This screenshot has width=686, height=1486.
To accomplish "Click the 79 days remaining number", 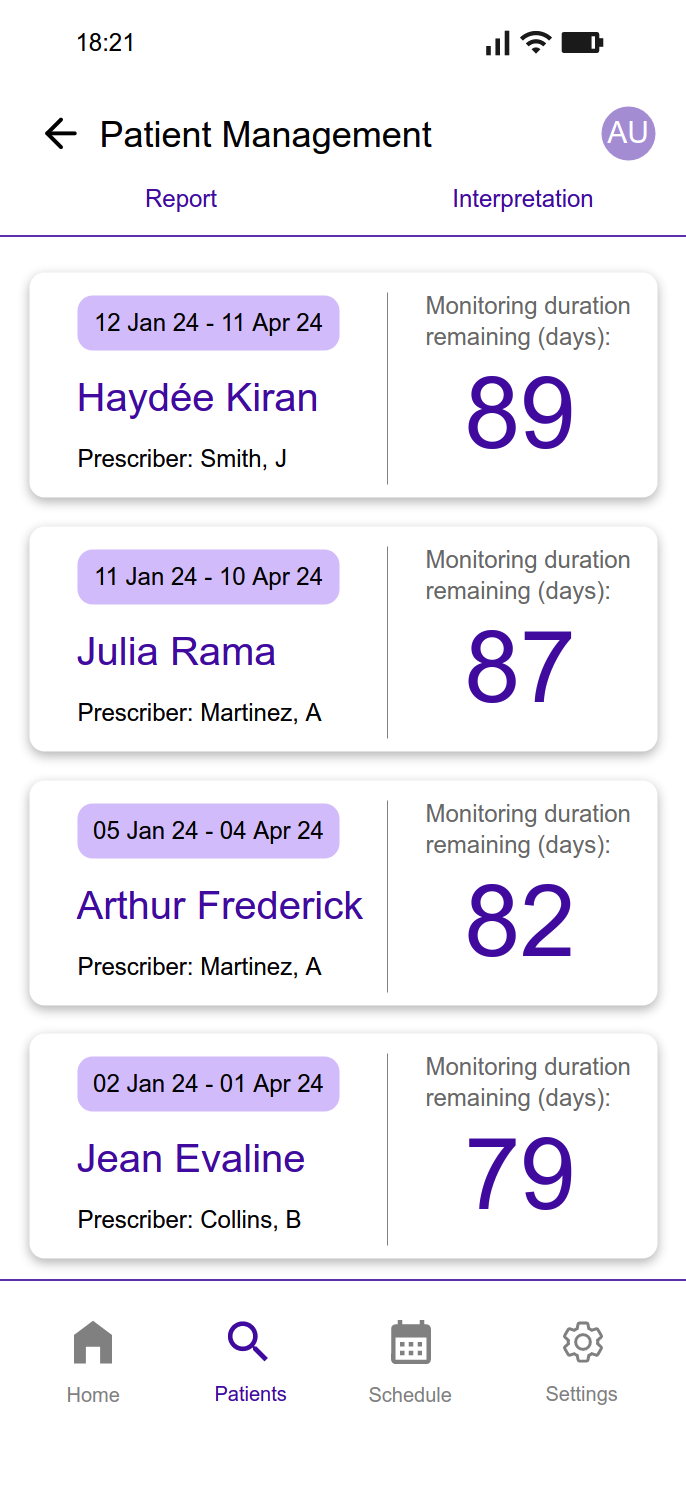I will pos(520,1174).
